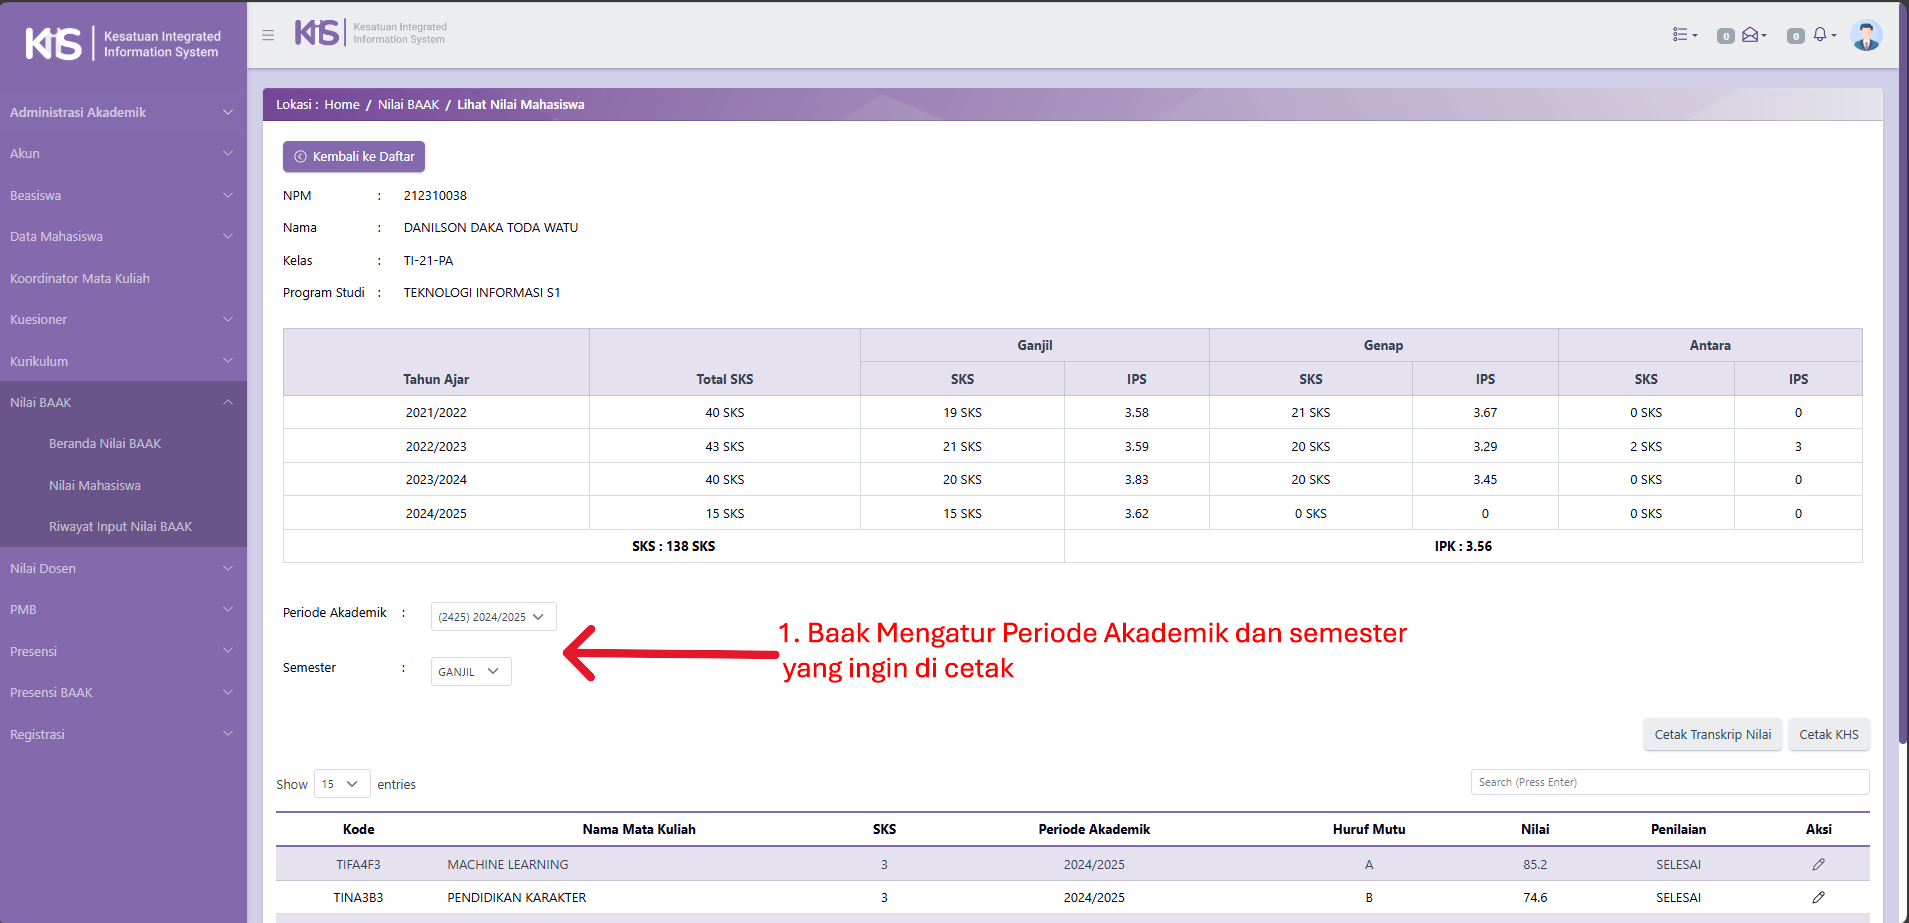
Task: Click edit pencil for PENDIDIKAN KARAKTER row
Action: 1818,897
